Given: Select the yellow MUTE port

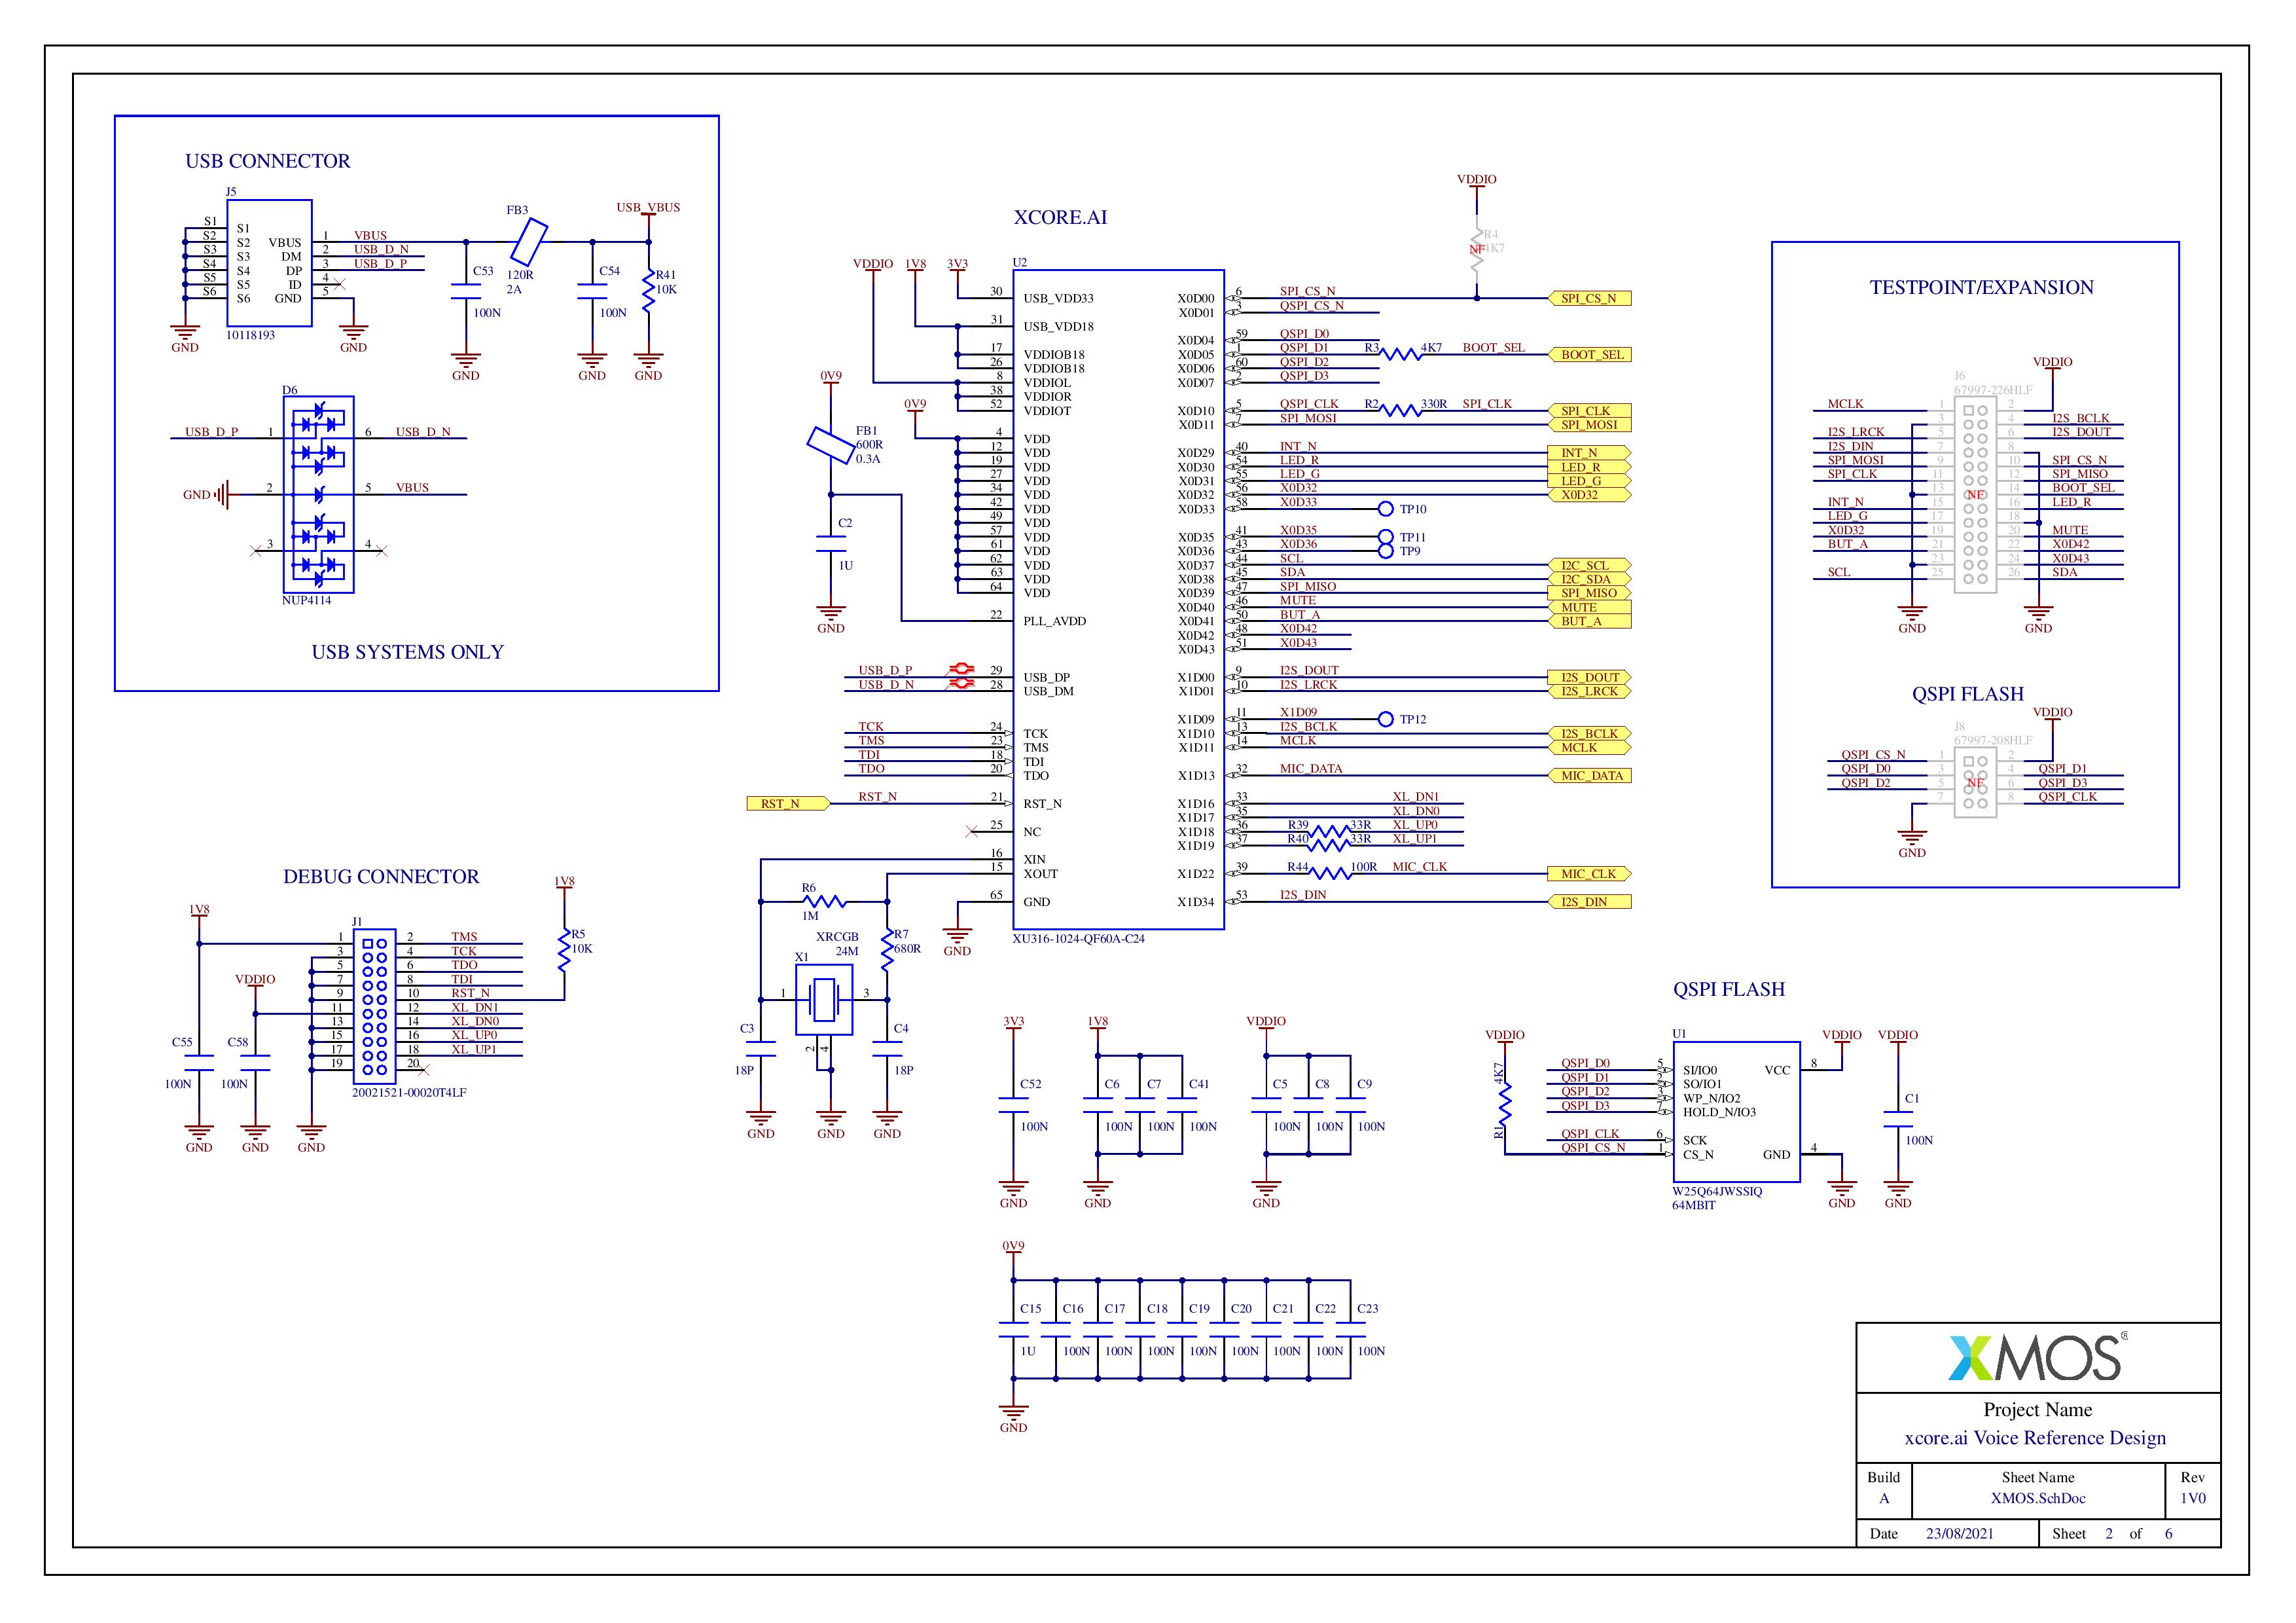Looking at the screenshot, I should click(x=1589, y=607).
